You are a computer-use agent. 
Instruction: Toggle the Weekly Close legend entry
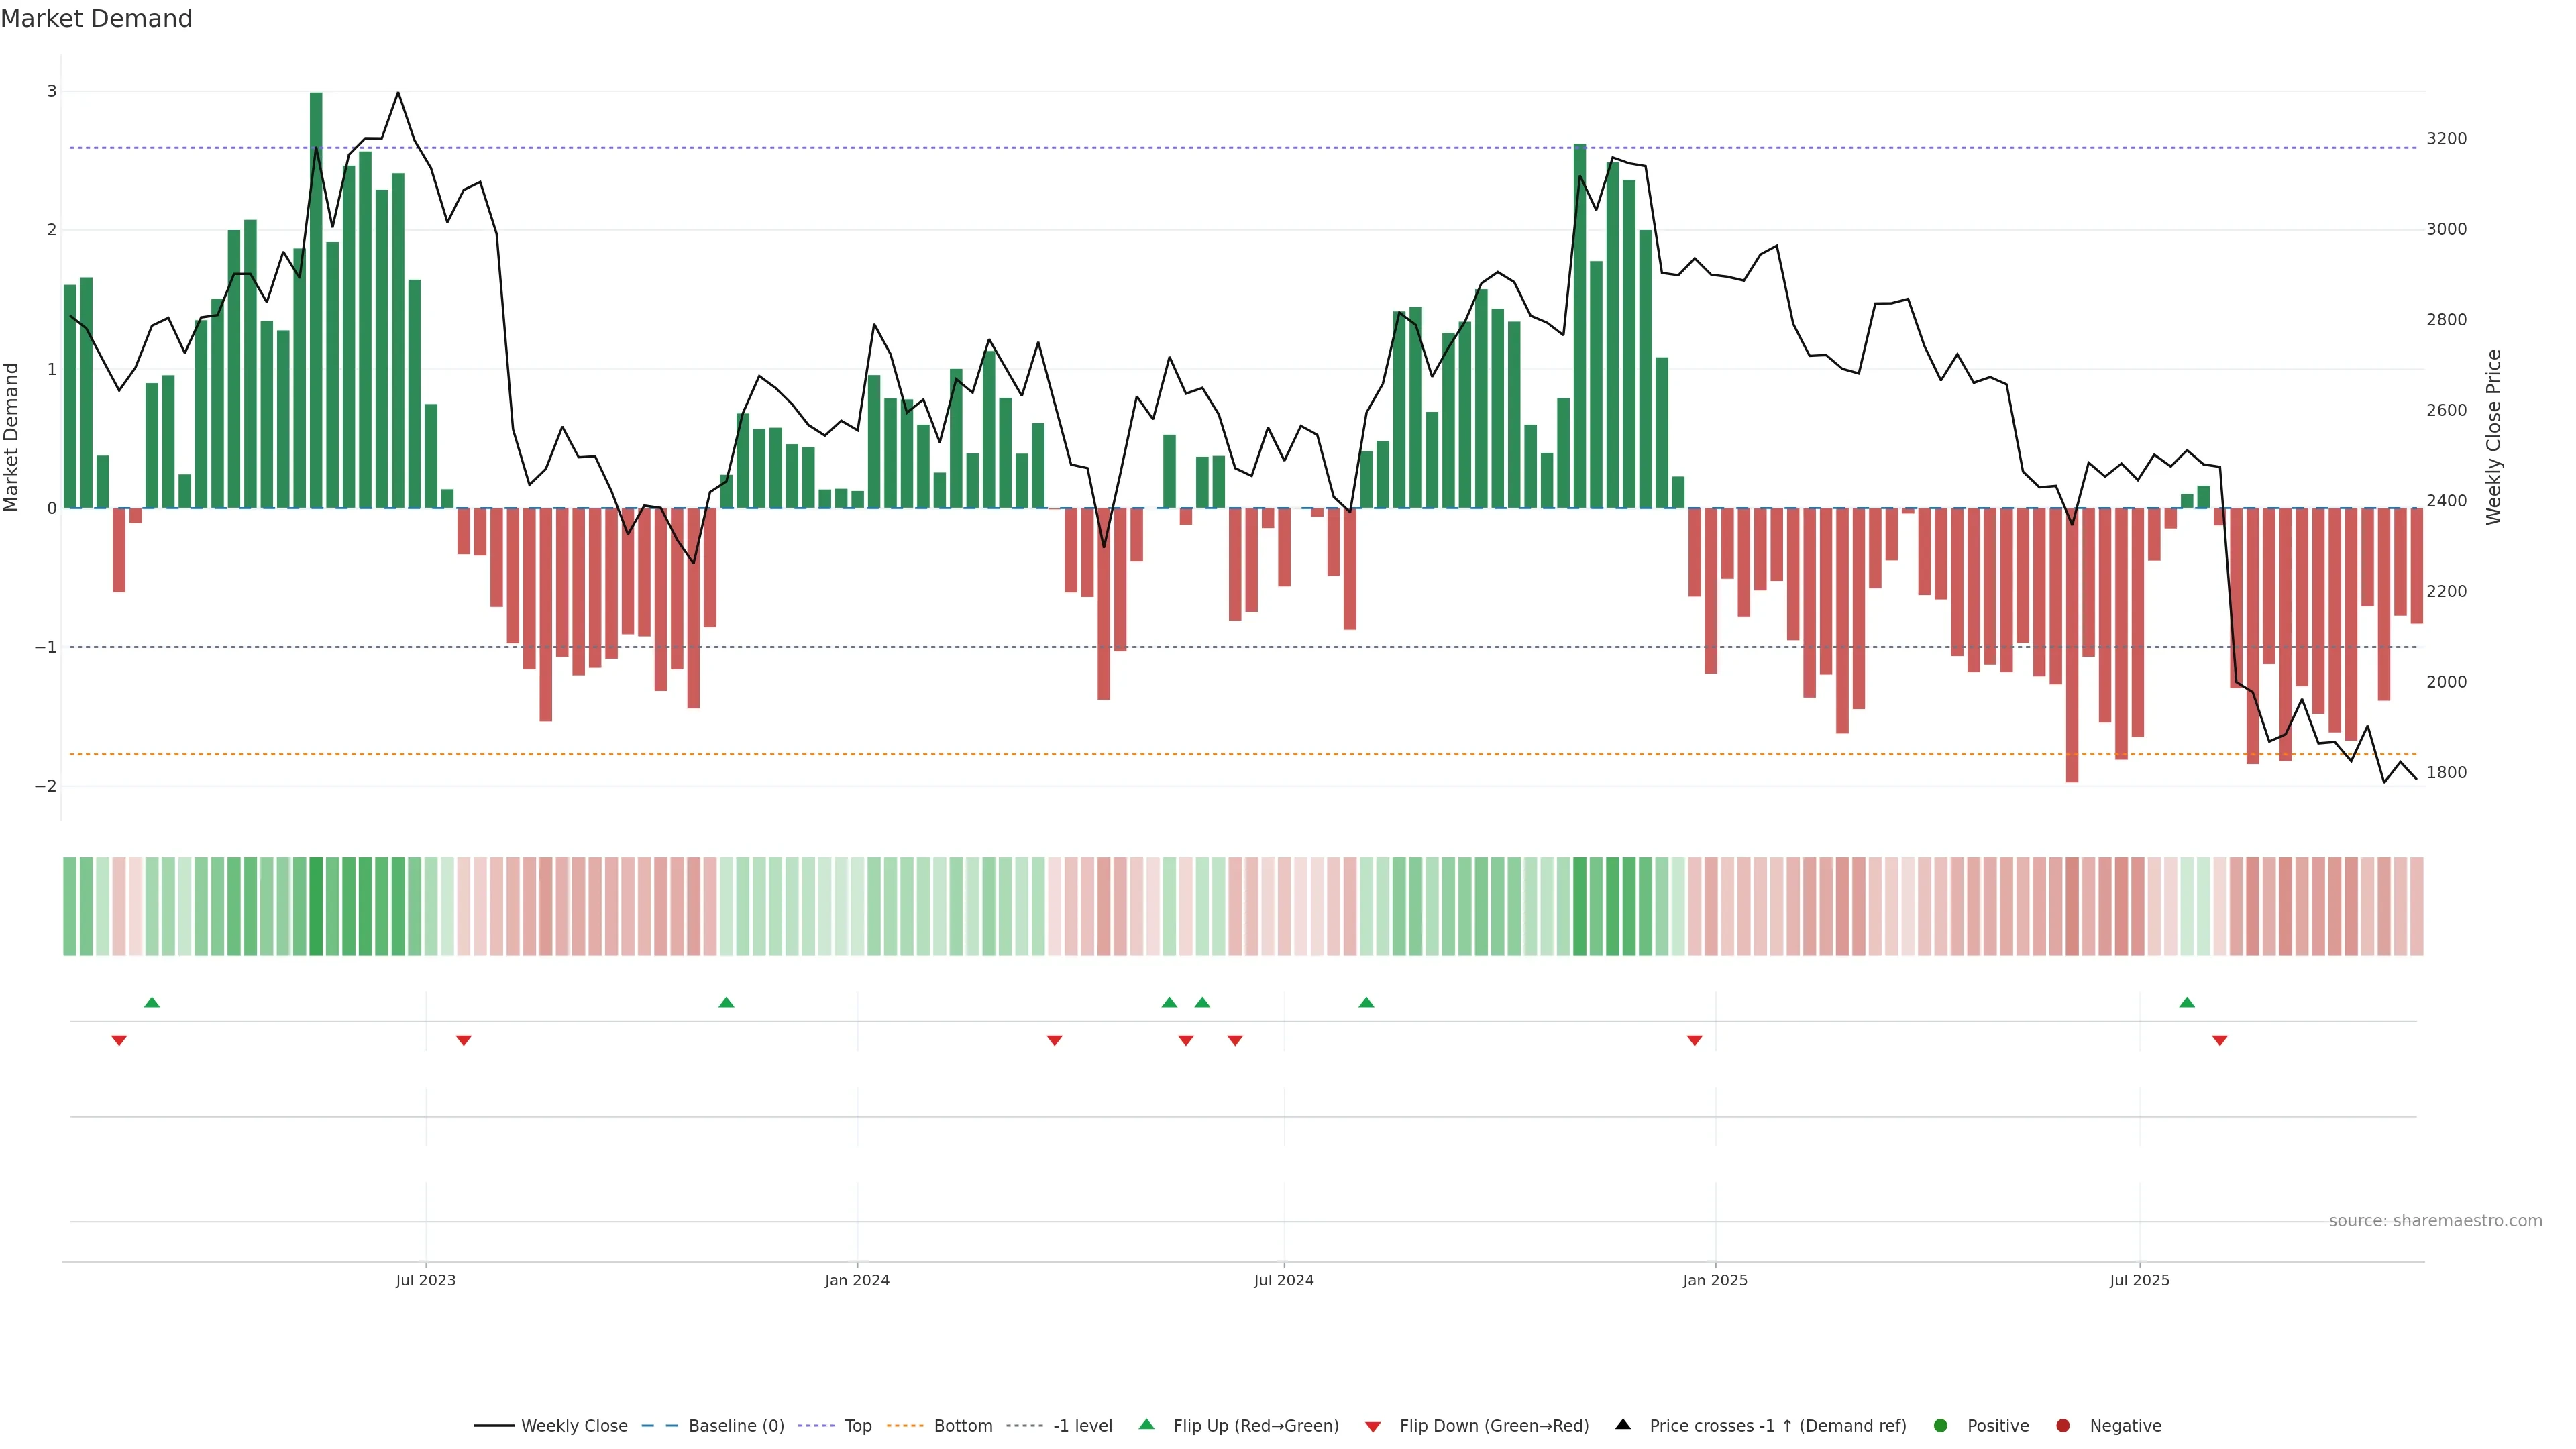click(x=573, y=1425)
